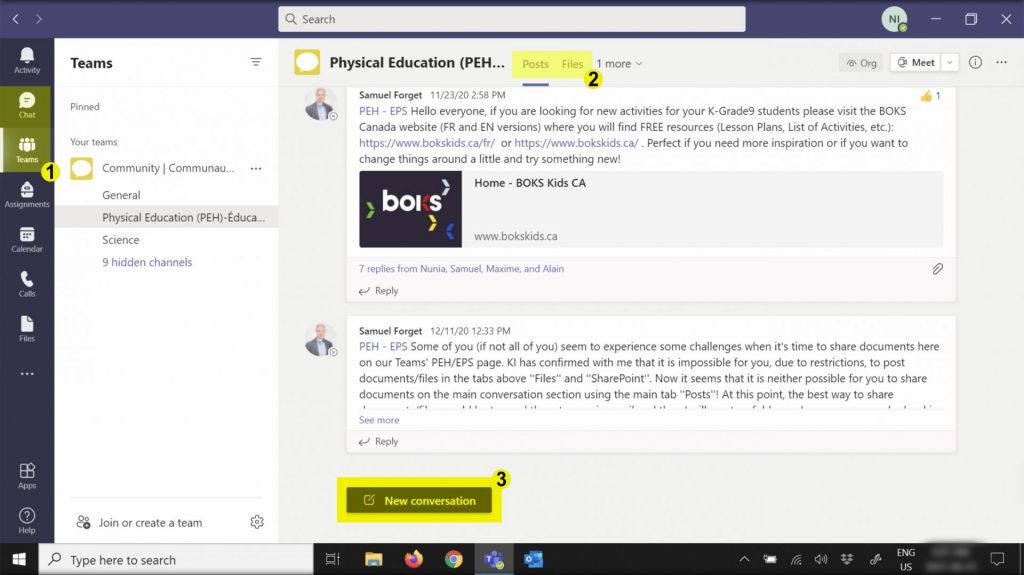Open the www.bokskids.ca/ English link

pyautogui.click(x=576, y=143)
